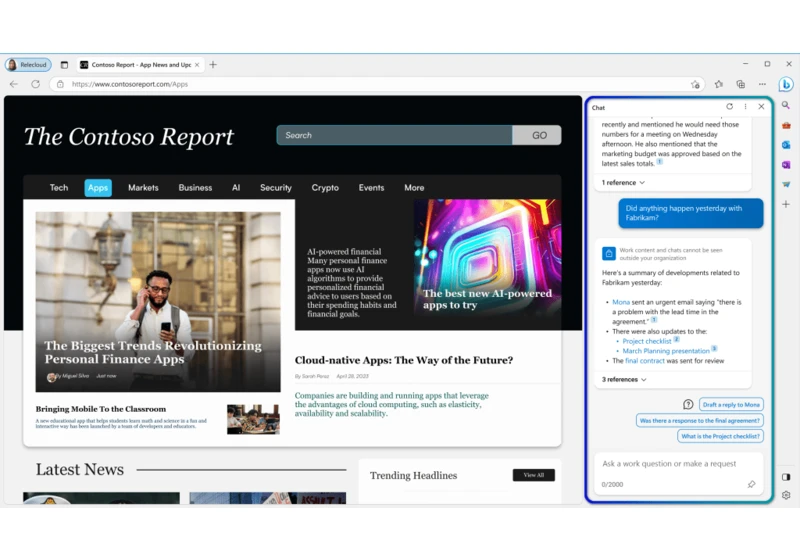Open the best new AI-powered apps image
Viewport: 800px width, 560px height.
click(487, 264)
